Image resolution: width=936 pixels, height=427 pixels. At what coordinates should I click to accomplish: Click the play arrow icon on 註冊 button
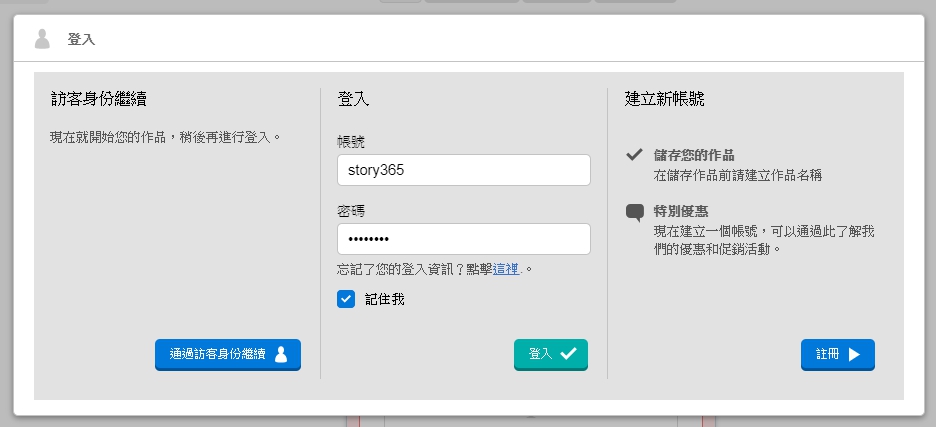[854, 354]
